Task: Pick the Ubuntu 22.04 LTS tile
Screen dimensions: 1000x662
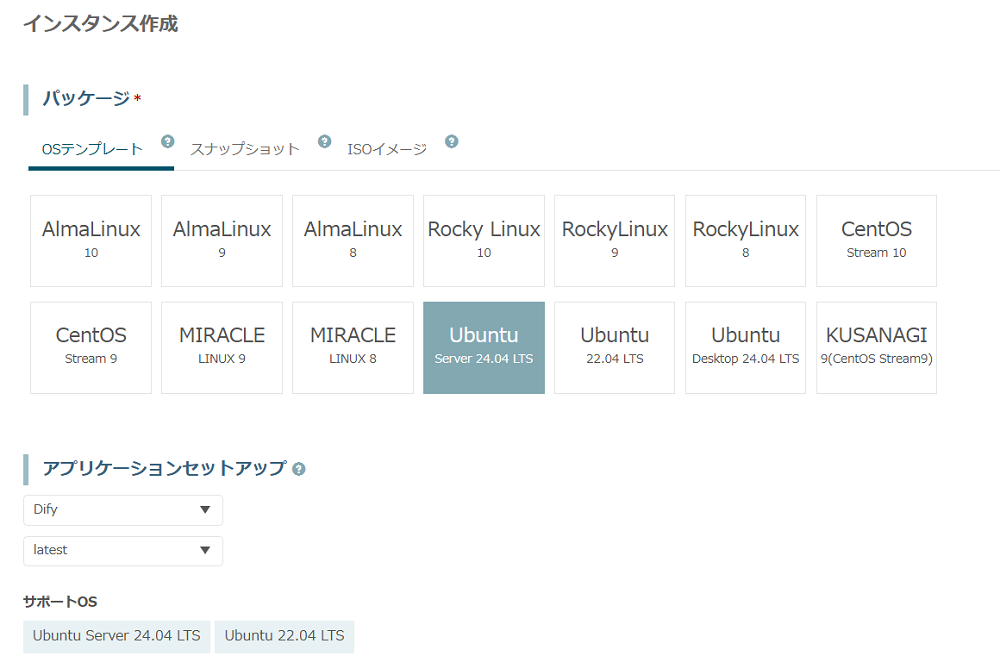Action: click(615, 347)
